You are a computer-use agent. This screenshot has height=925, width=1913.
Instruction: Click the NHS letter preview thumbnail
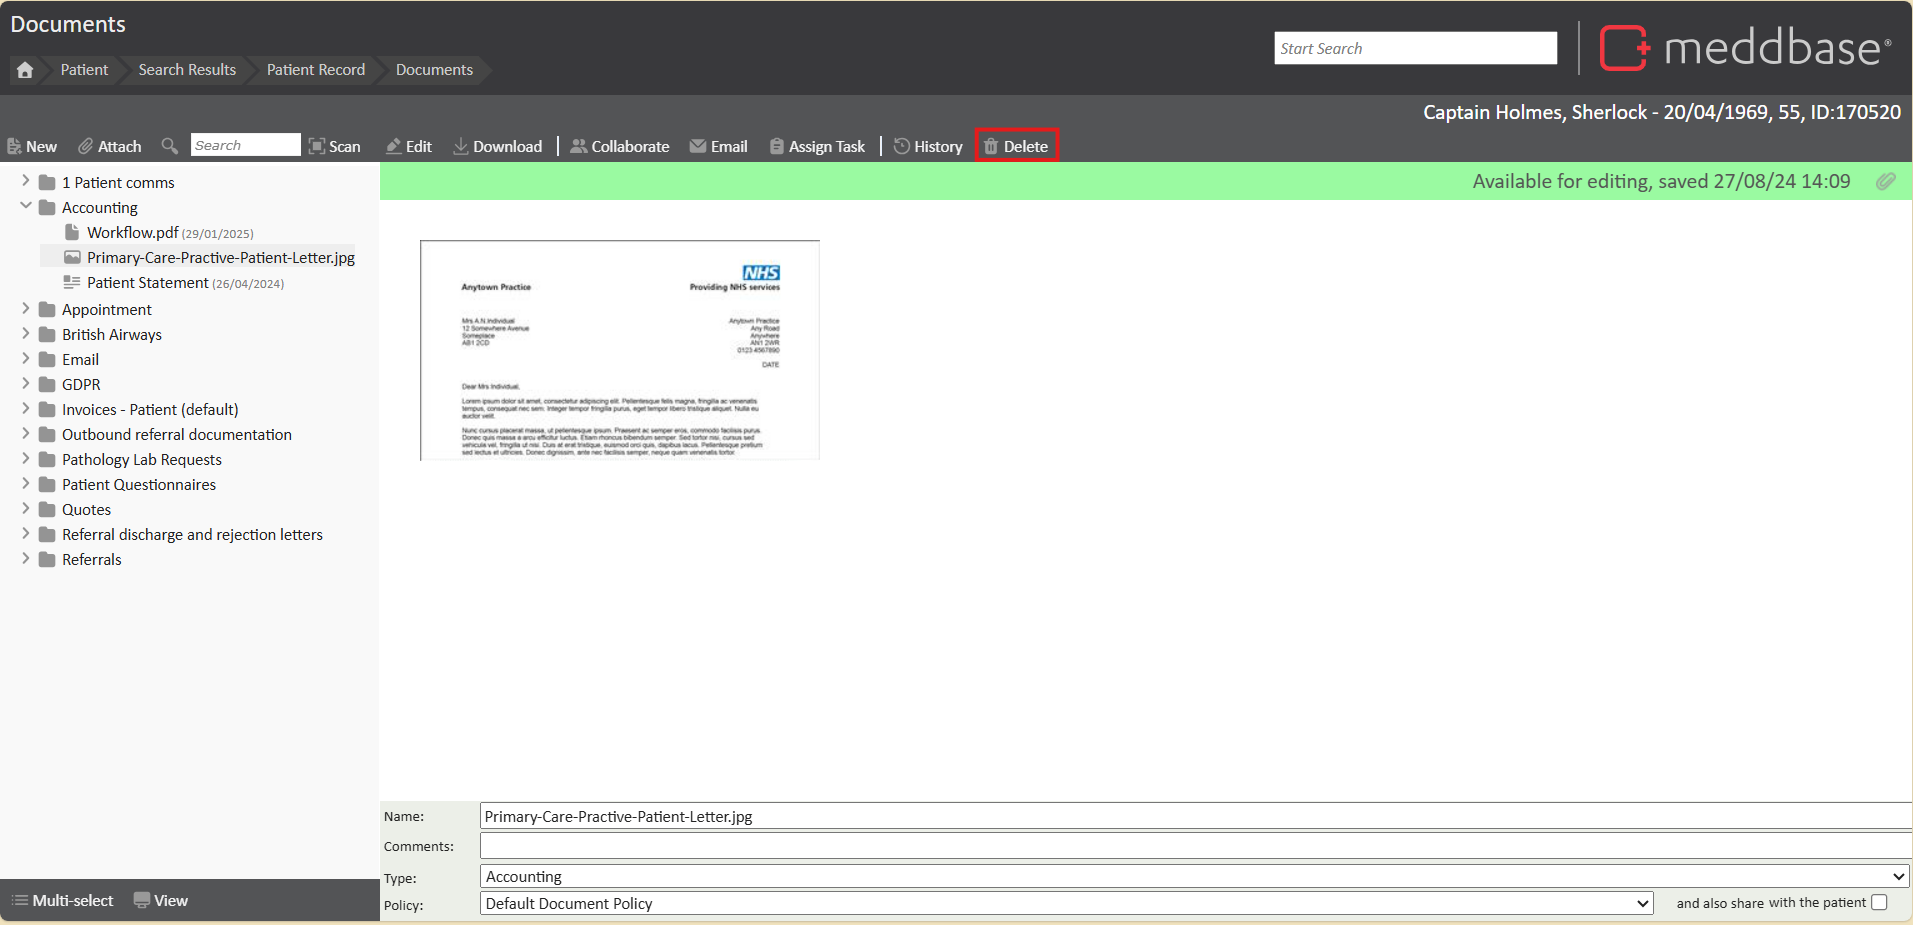[619, 350]
